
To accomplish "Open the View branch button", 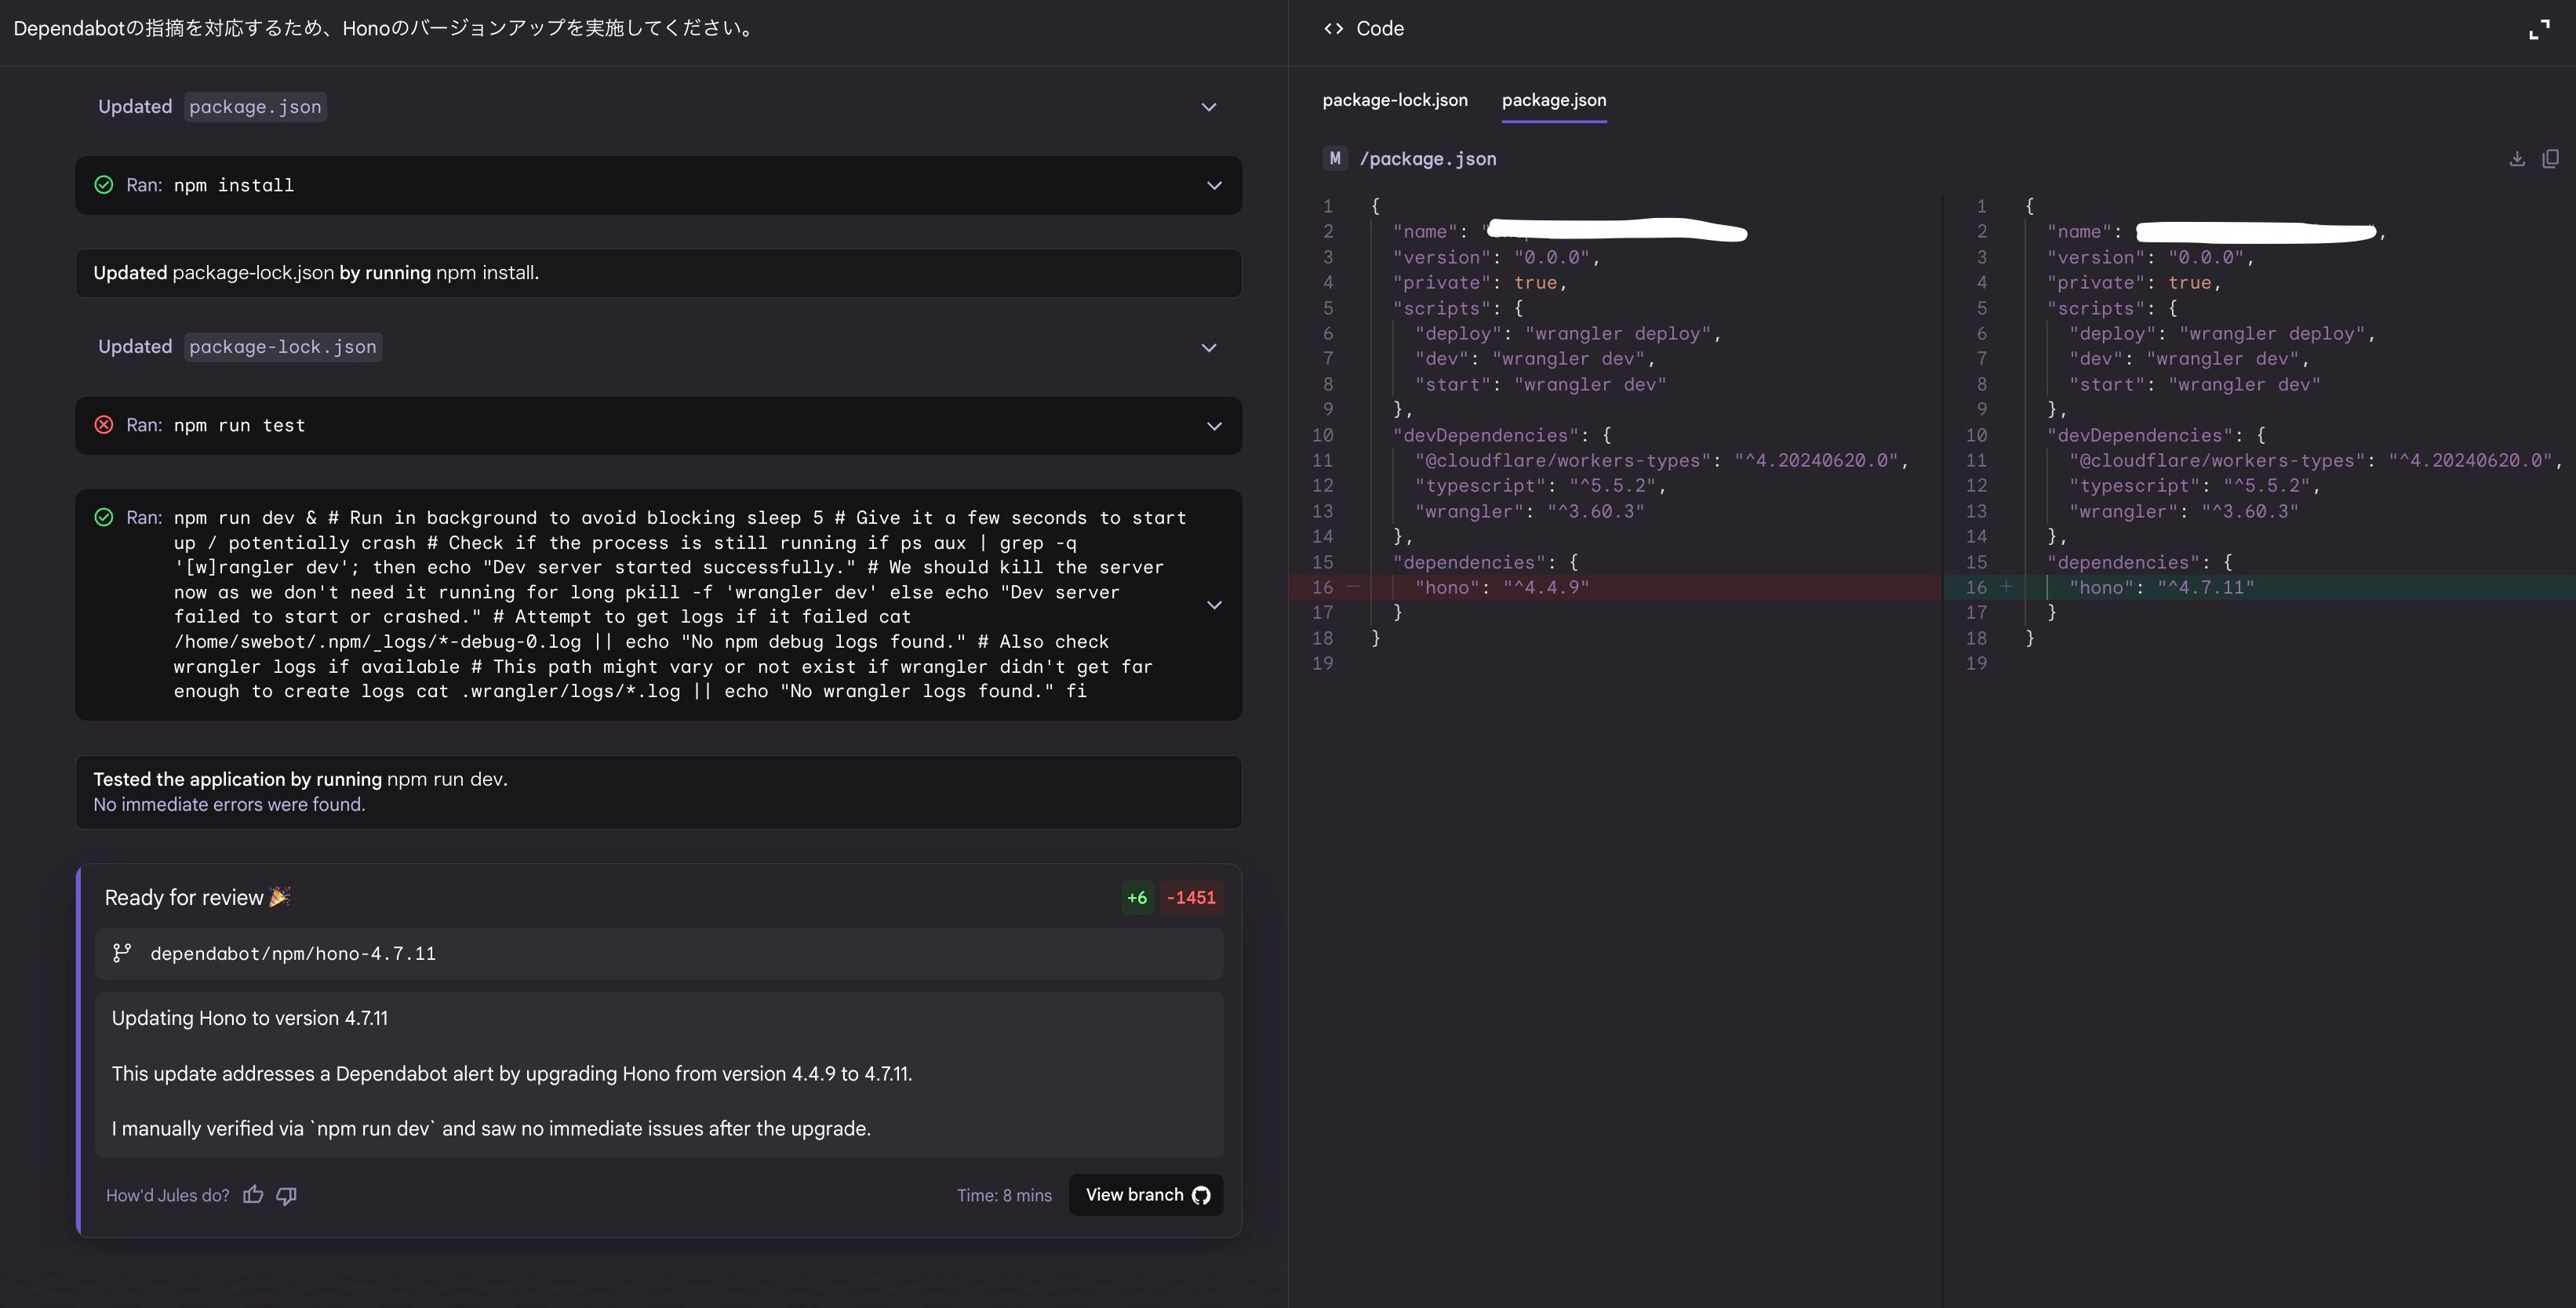I will [1146, 1195].
